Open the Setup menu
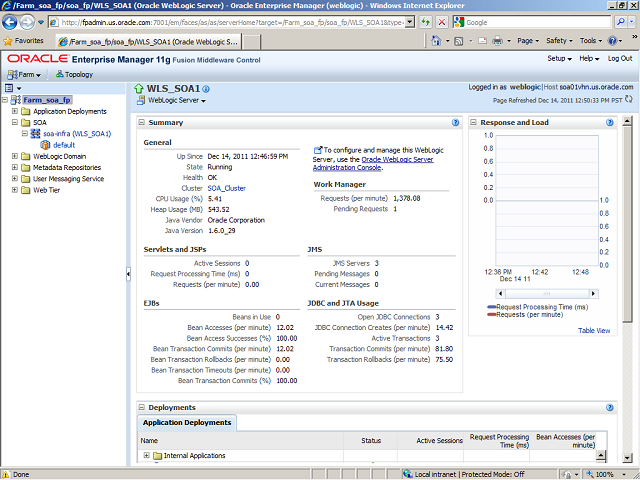 pos(559,59)
